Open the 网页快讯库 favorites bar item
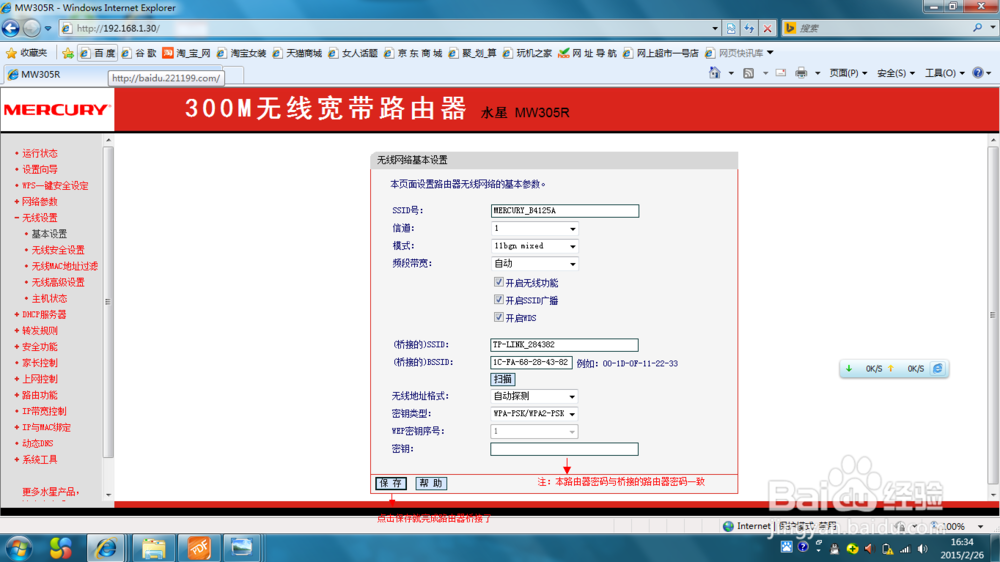 pos(740,53)
